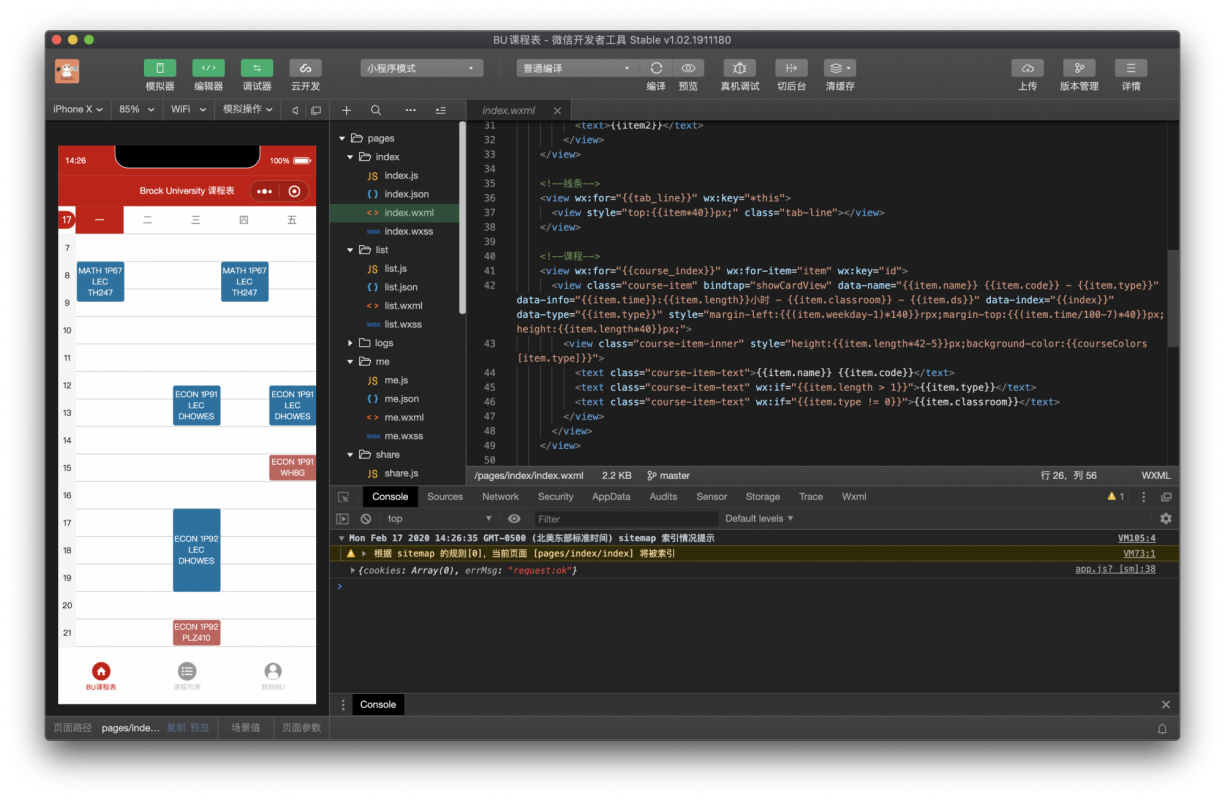Start real device debugging (真机调试)
Screen dimensions: 1225x800
[x=739, y=68]
